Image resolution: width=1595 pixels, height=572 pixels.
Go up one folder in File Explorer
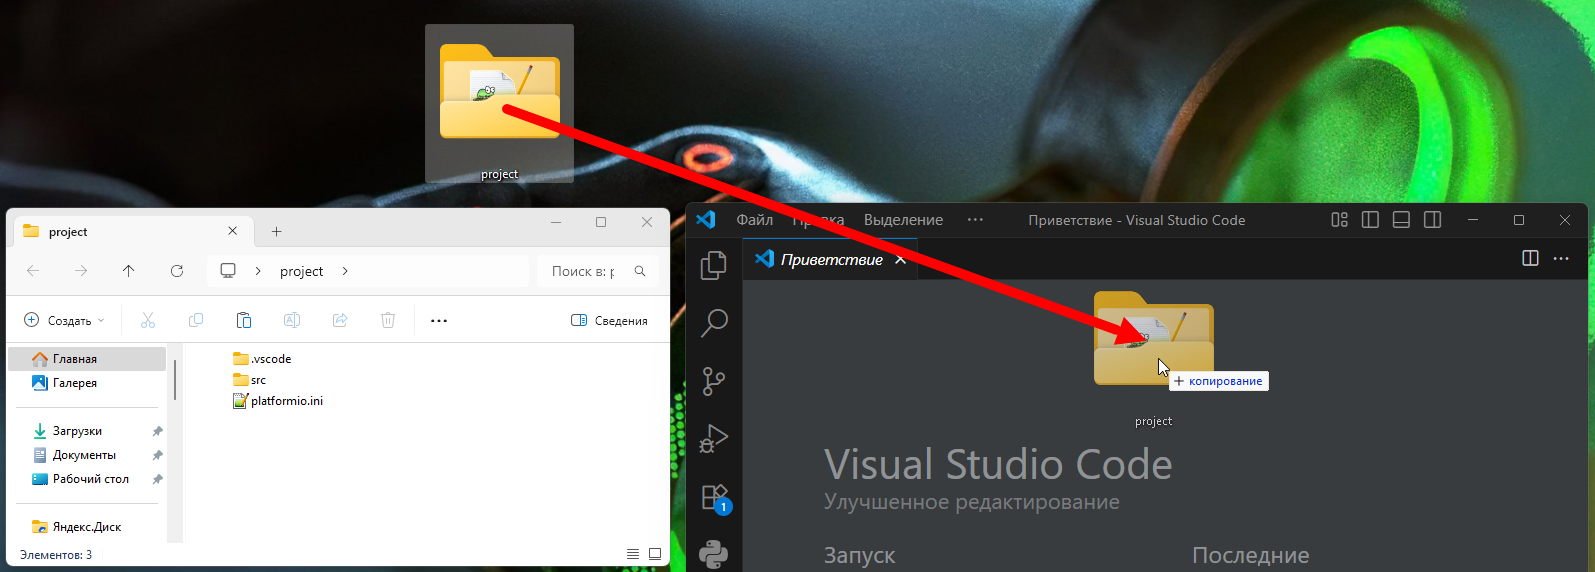pos(128,271)
